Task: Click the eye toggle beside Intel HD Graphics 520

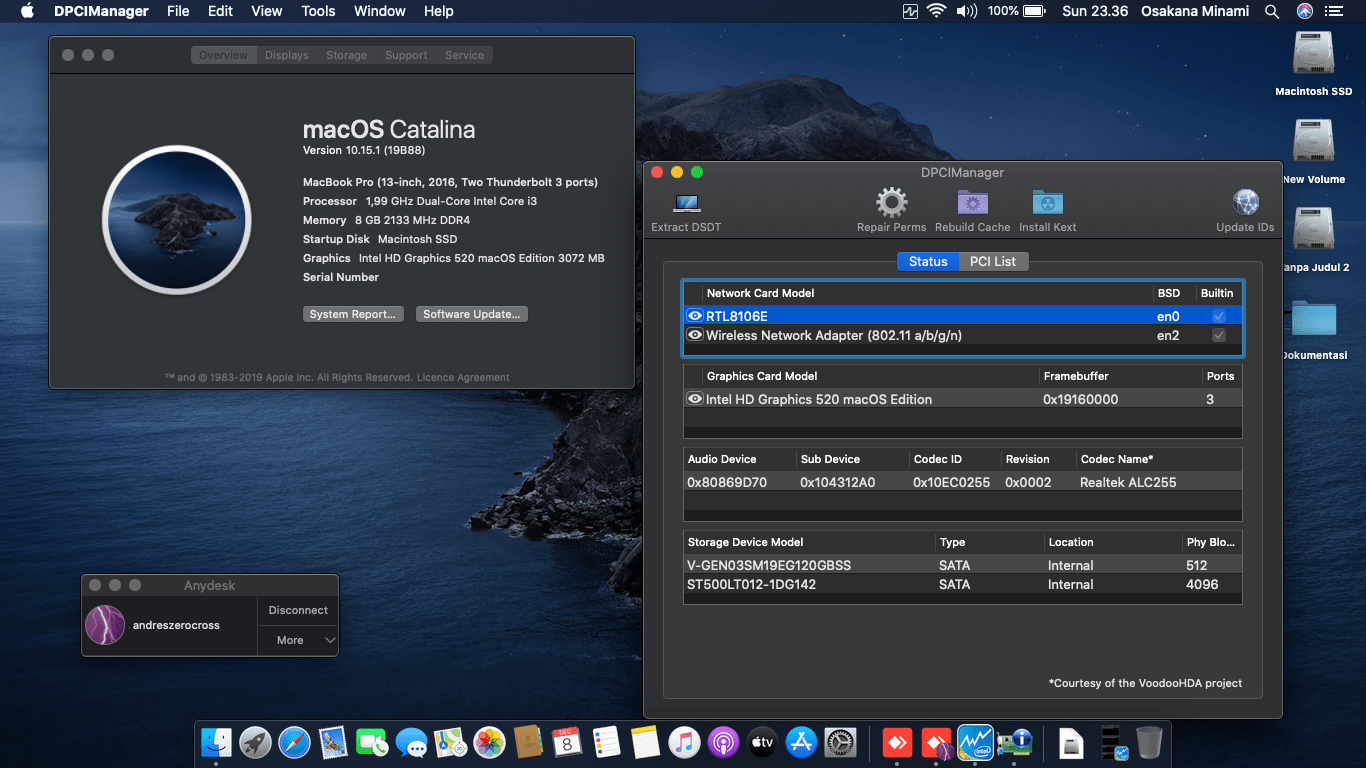Action: pyautogui.click(x=694, y=398)
